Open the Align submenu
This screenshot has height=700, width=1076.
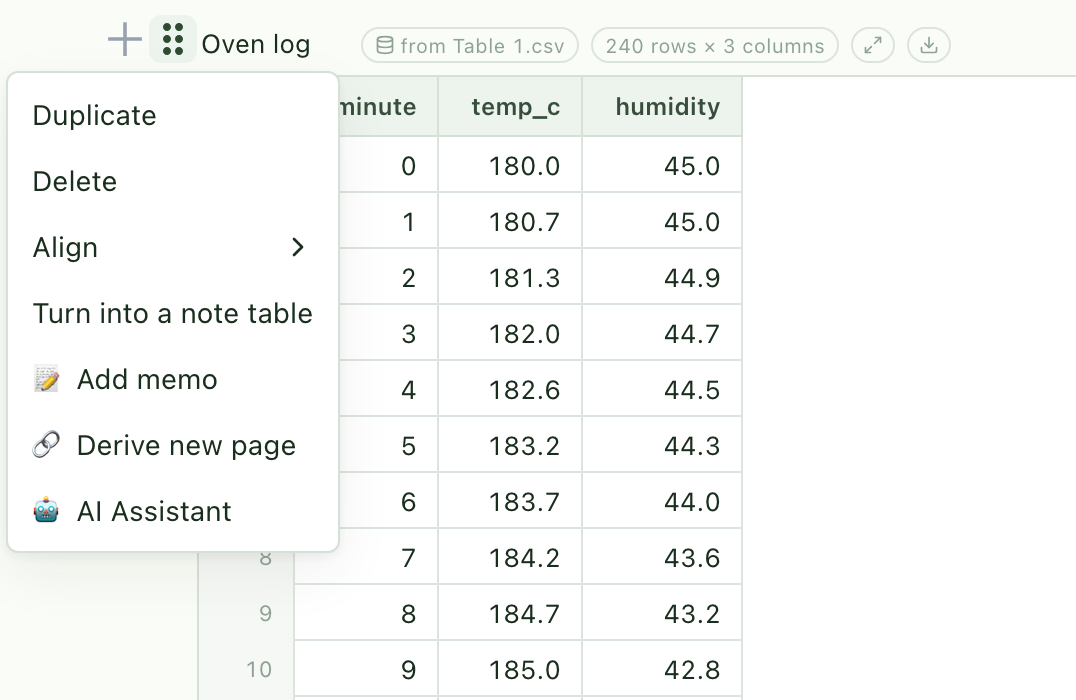[x=173, y=247]
